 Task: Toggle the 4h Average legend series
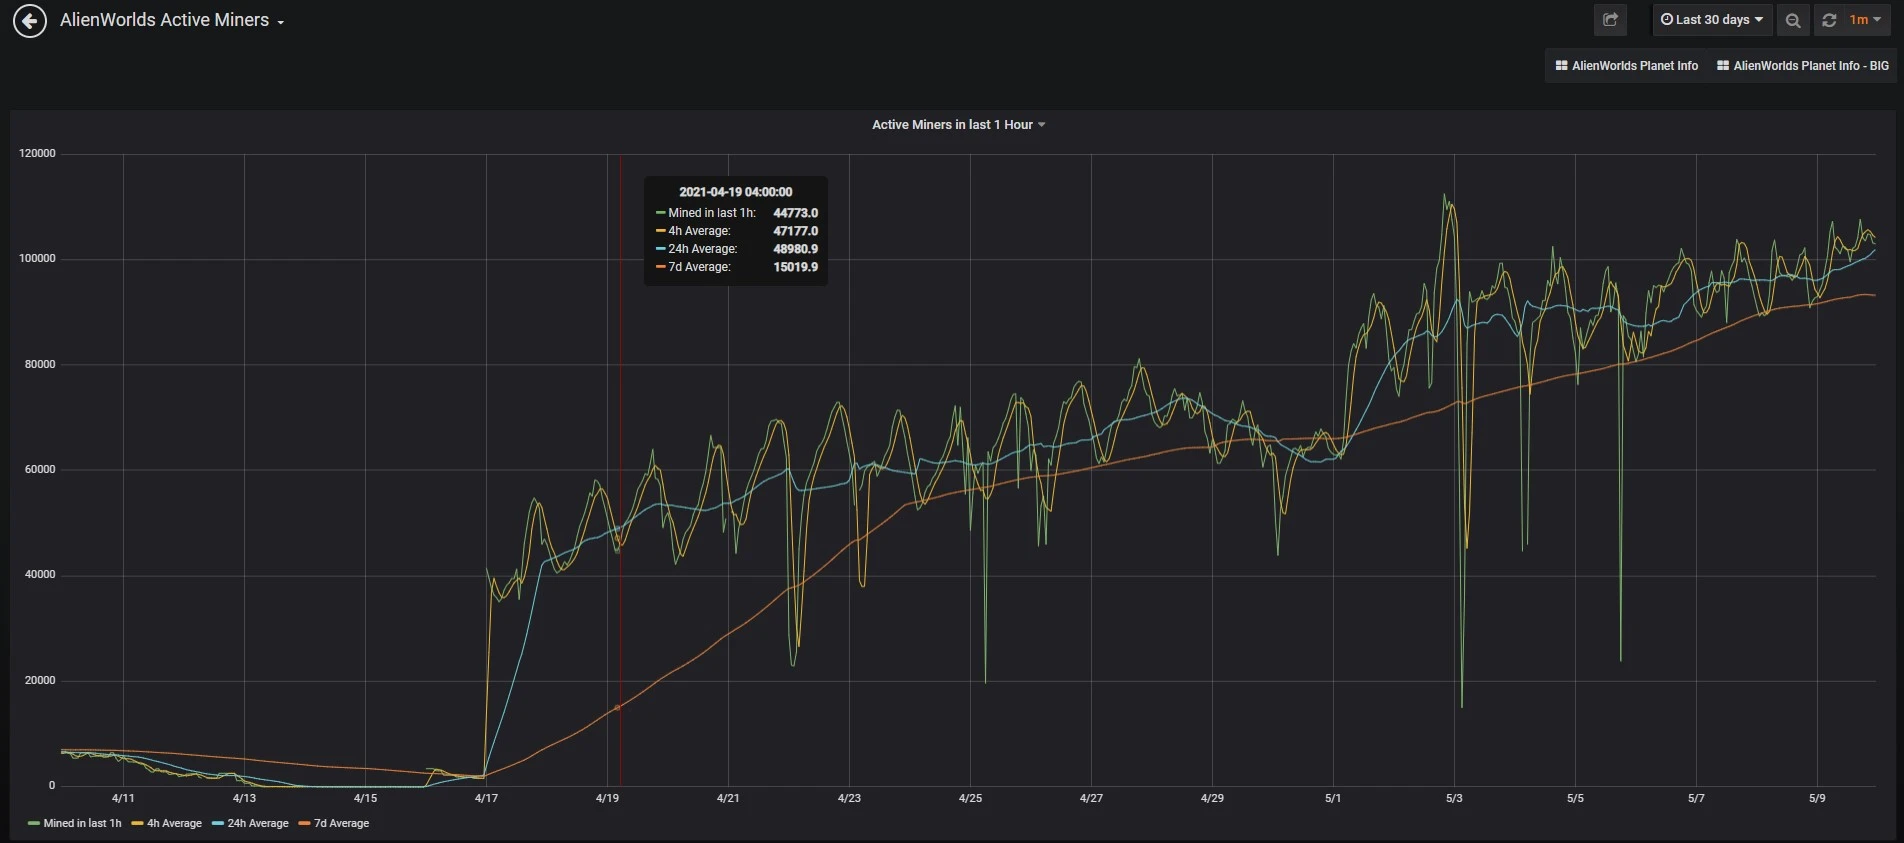pos(167,824)
